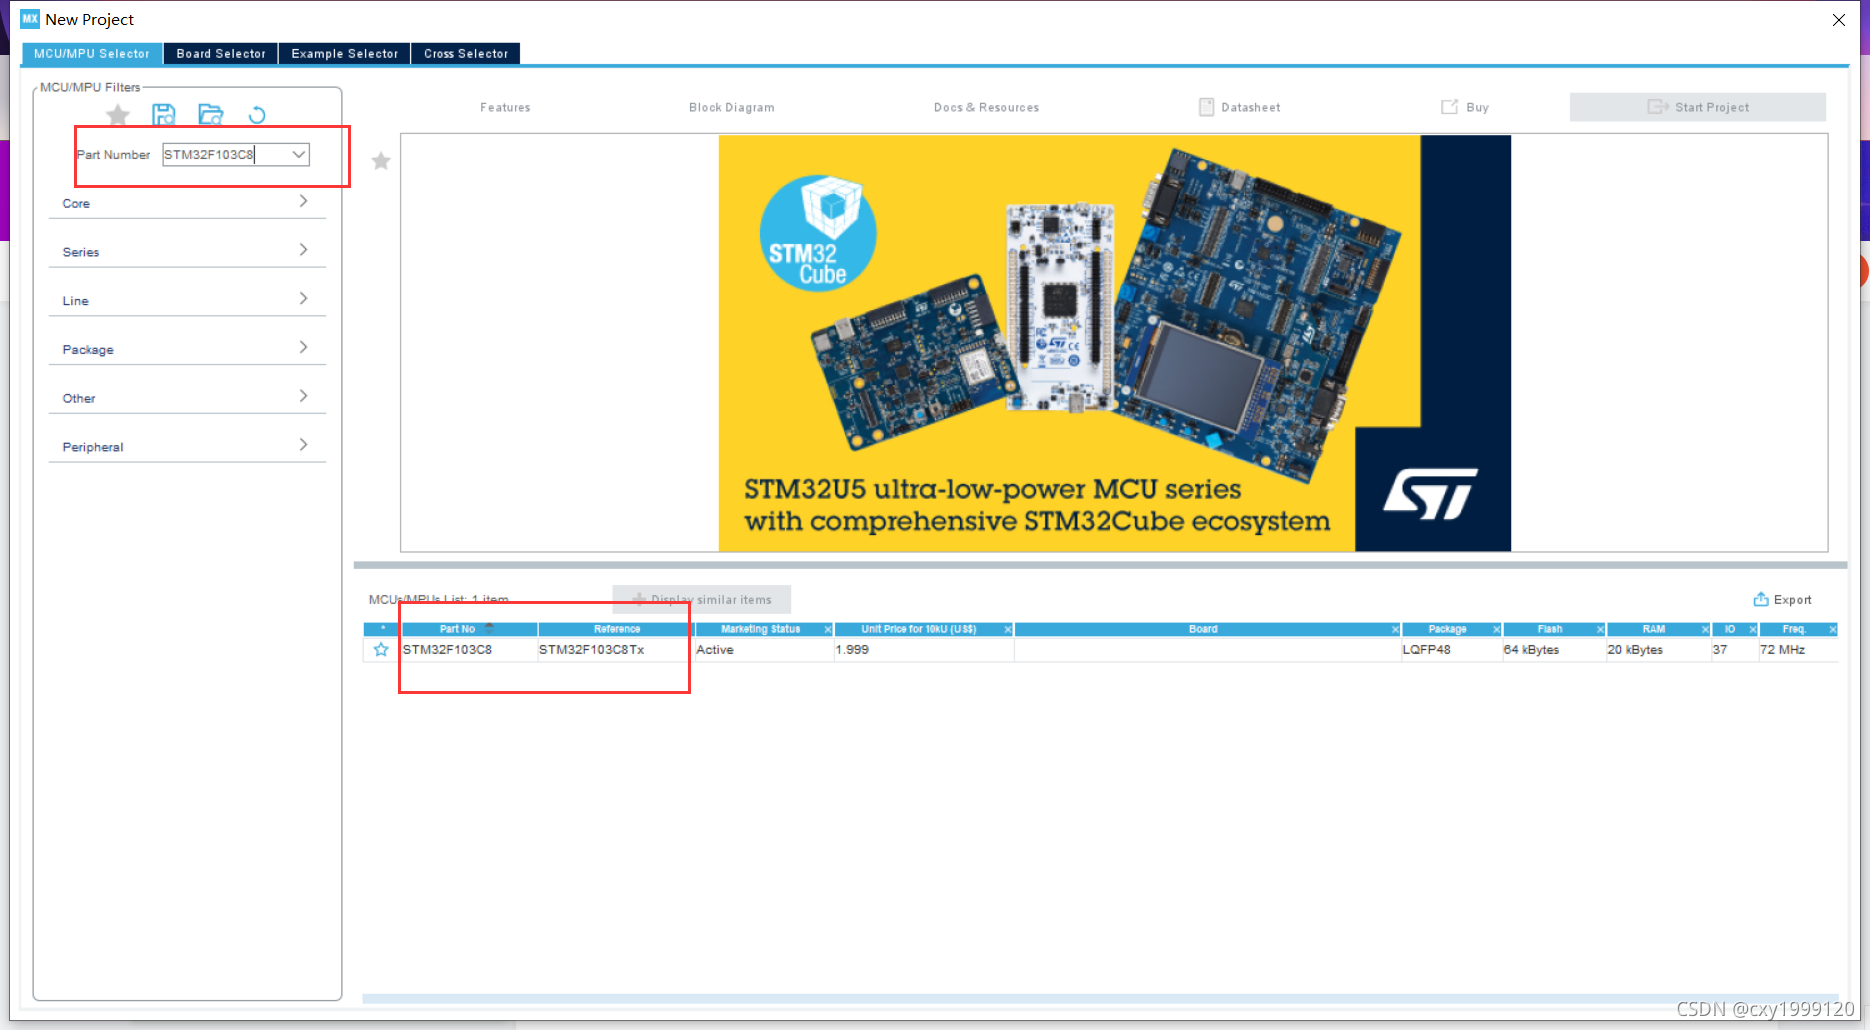Remove the Package column
The width and height of the screenshot is (1870, 1030).
tap(1497, 629)
